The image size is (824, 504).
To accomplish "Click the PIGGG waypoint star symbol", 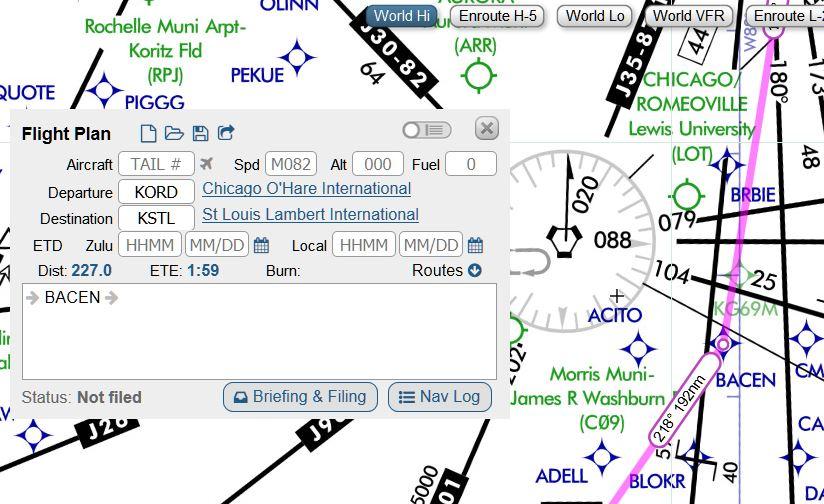I will [x=105, y=90].
